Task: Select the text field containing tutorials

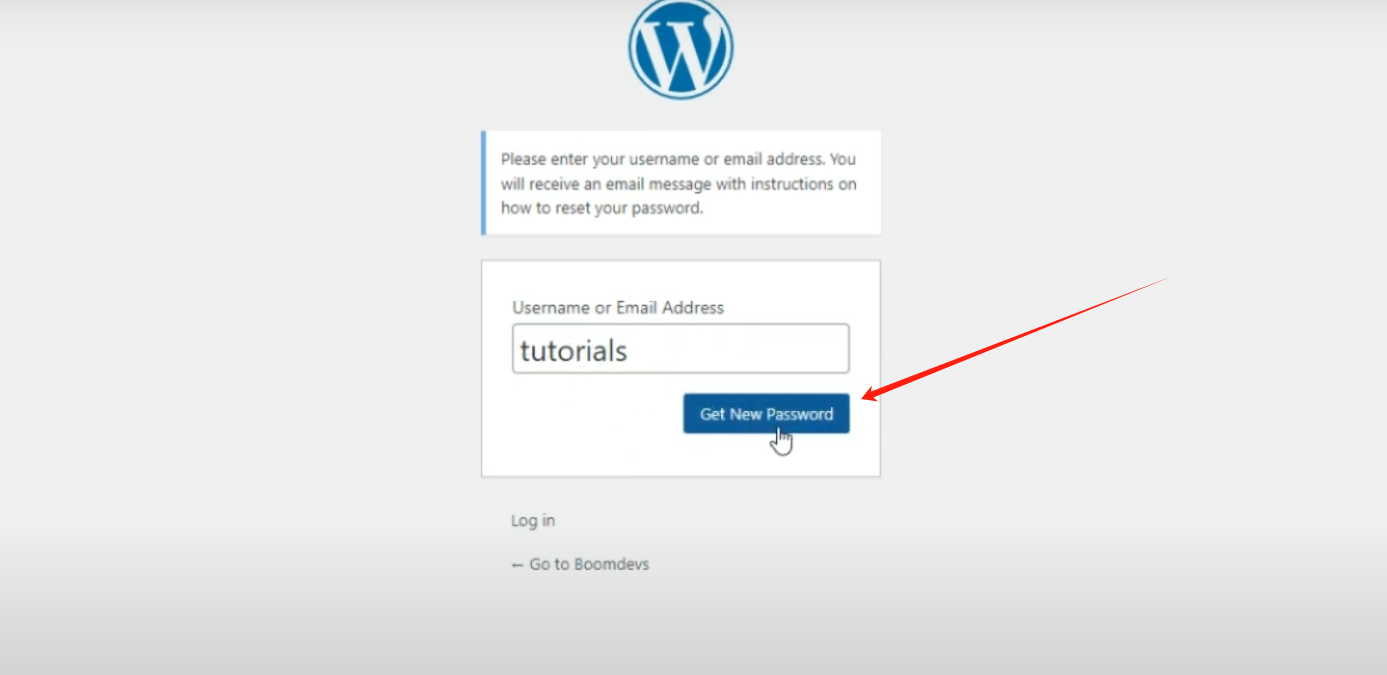Action: click(681, 349)
